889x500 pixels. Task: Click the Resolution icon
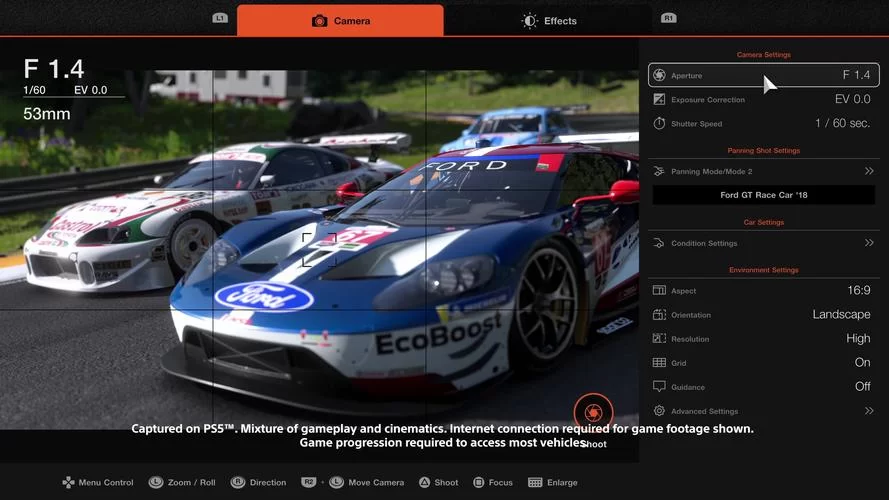[x=659, y=338]
